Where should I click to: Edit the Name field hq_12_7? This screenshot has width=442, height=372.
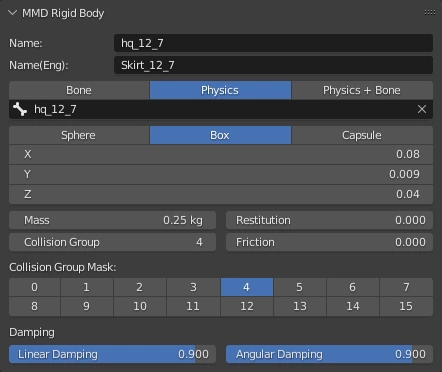[x=273, y=43]
